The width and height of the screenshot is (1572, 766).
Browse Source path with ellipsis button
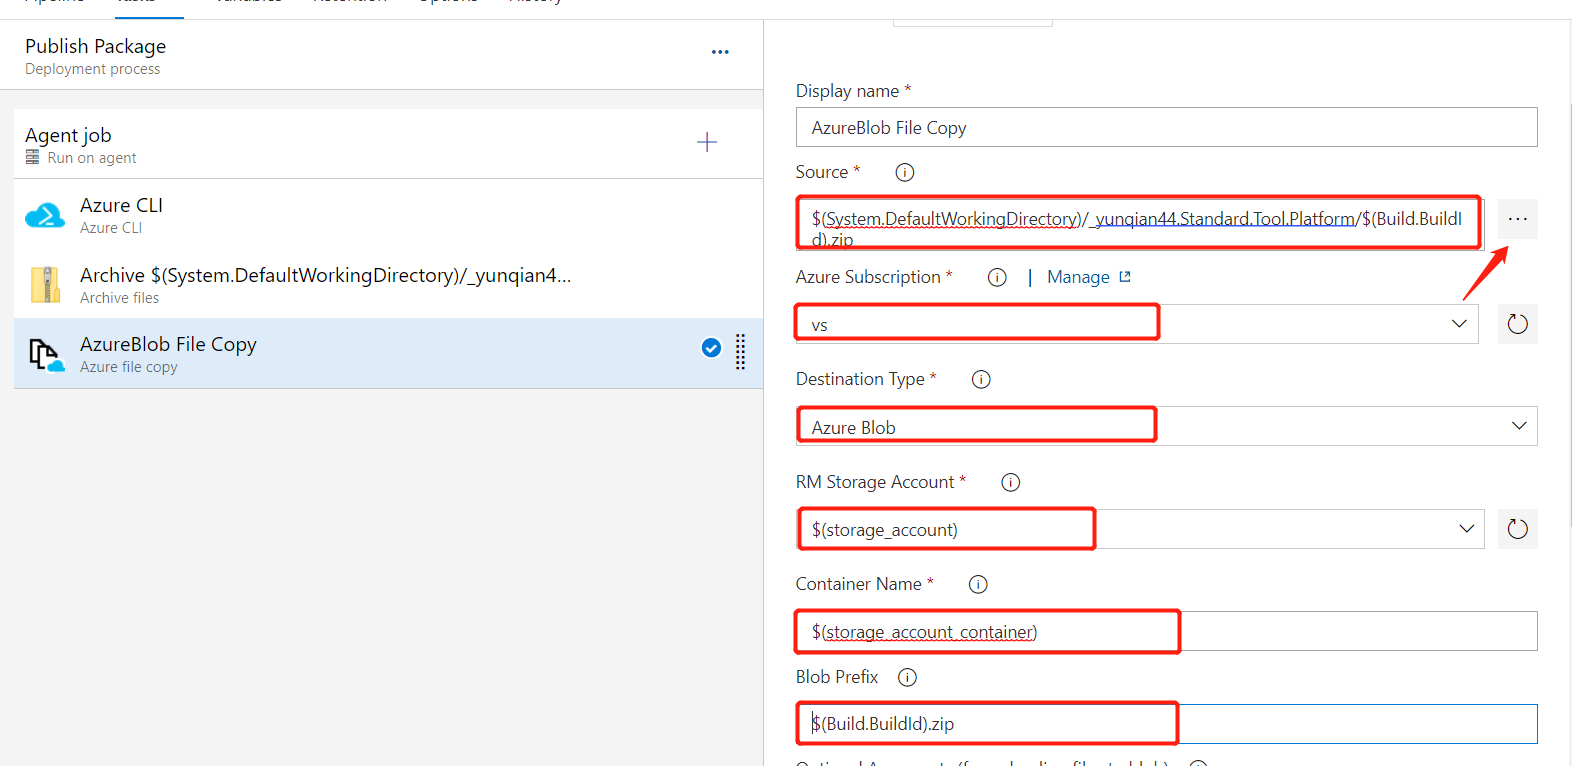(x=1518, y=219)
